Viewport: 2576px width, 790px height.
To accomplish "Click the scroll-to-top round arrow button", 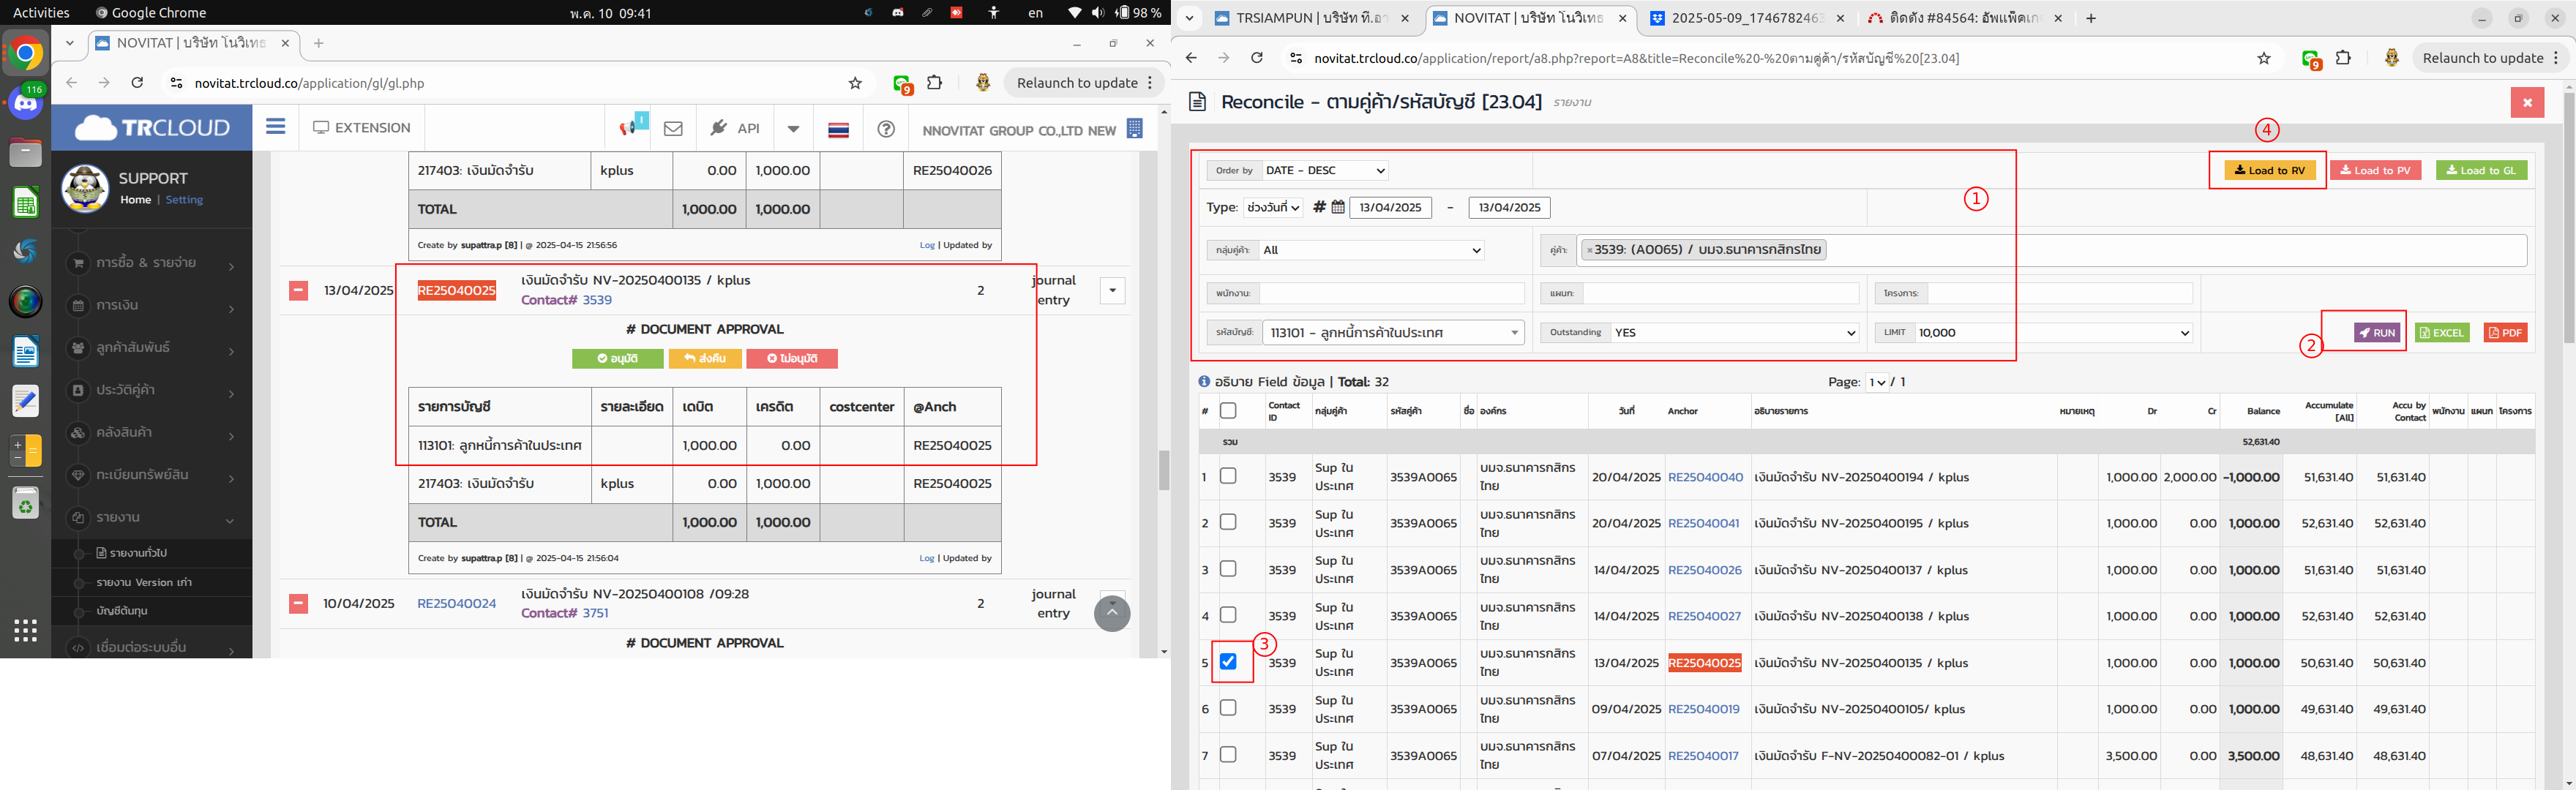I will pos(1112,613).
